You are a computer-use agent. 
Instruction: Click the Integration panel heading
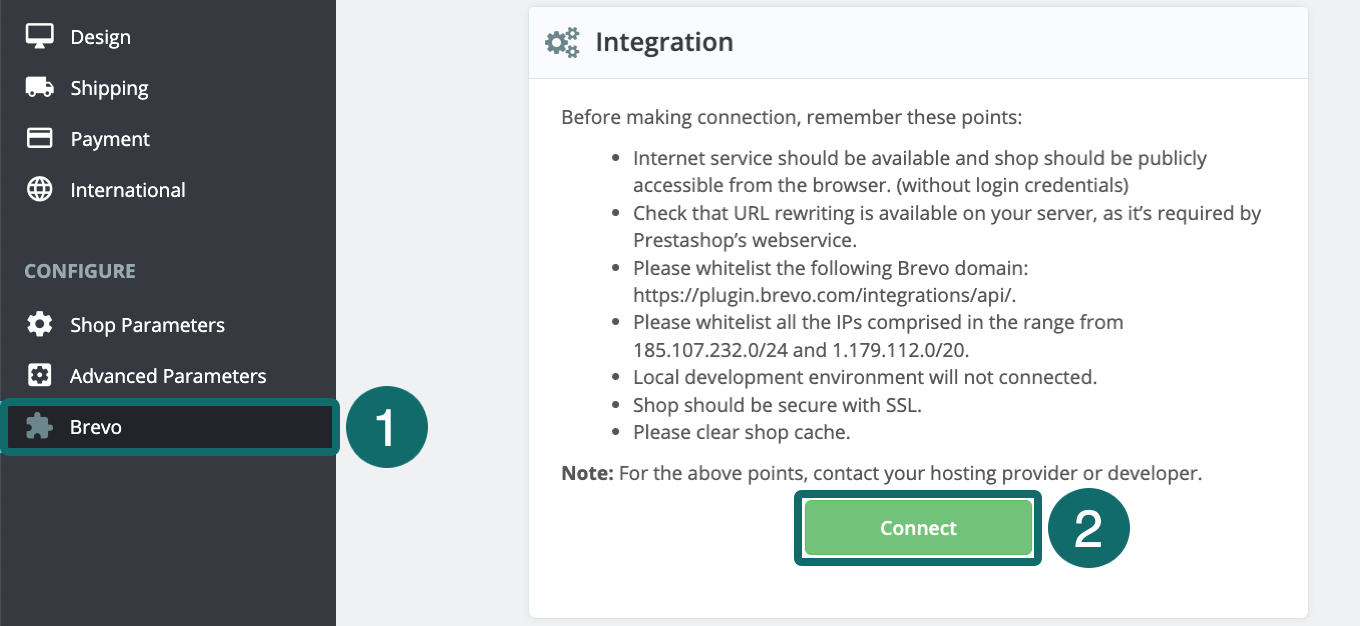click(x=664, y=42)
